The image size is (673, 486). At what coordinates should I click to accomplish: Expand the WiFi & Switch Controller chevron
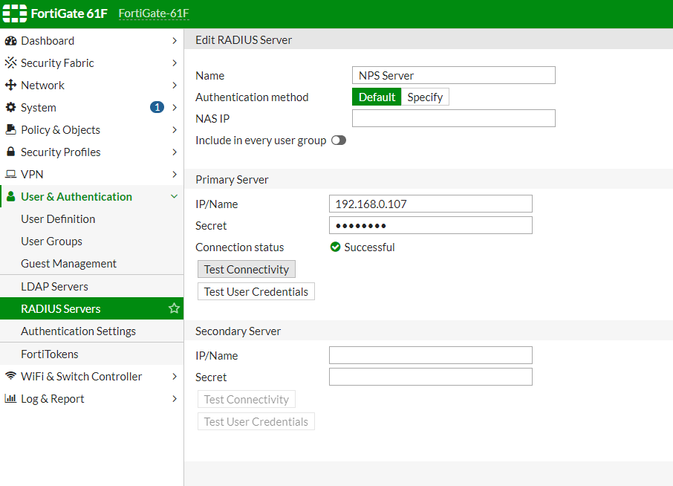tap(174, 377)
